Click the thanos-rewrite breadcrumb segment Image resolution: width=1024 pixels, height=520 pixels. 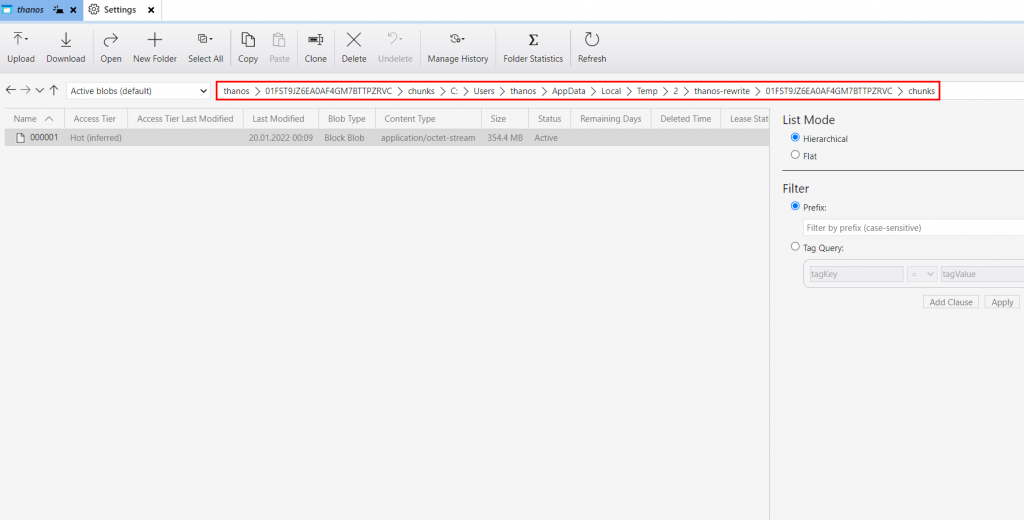point(722,91)
